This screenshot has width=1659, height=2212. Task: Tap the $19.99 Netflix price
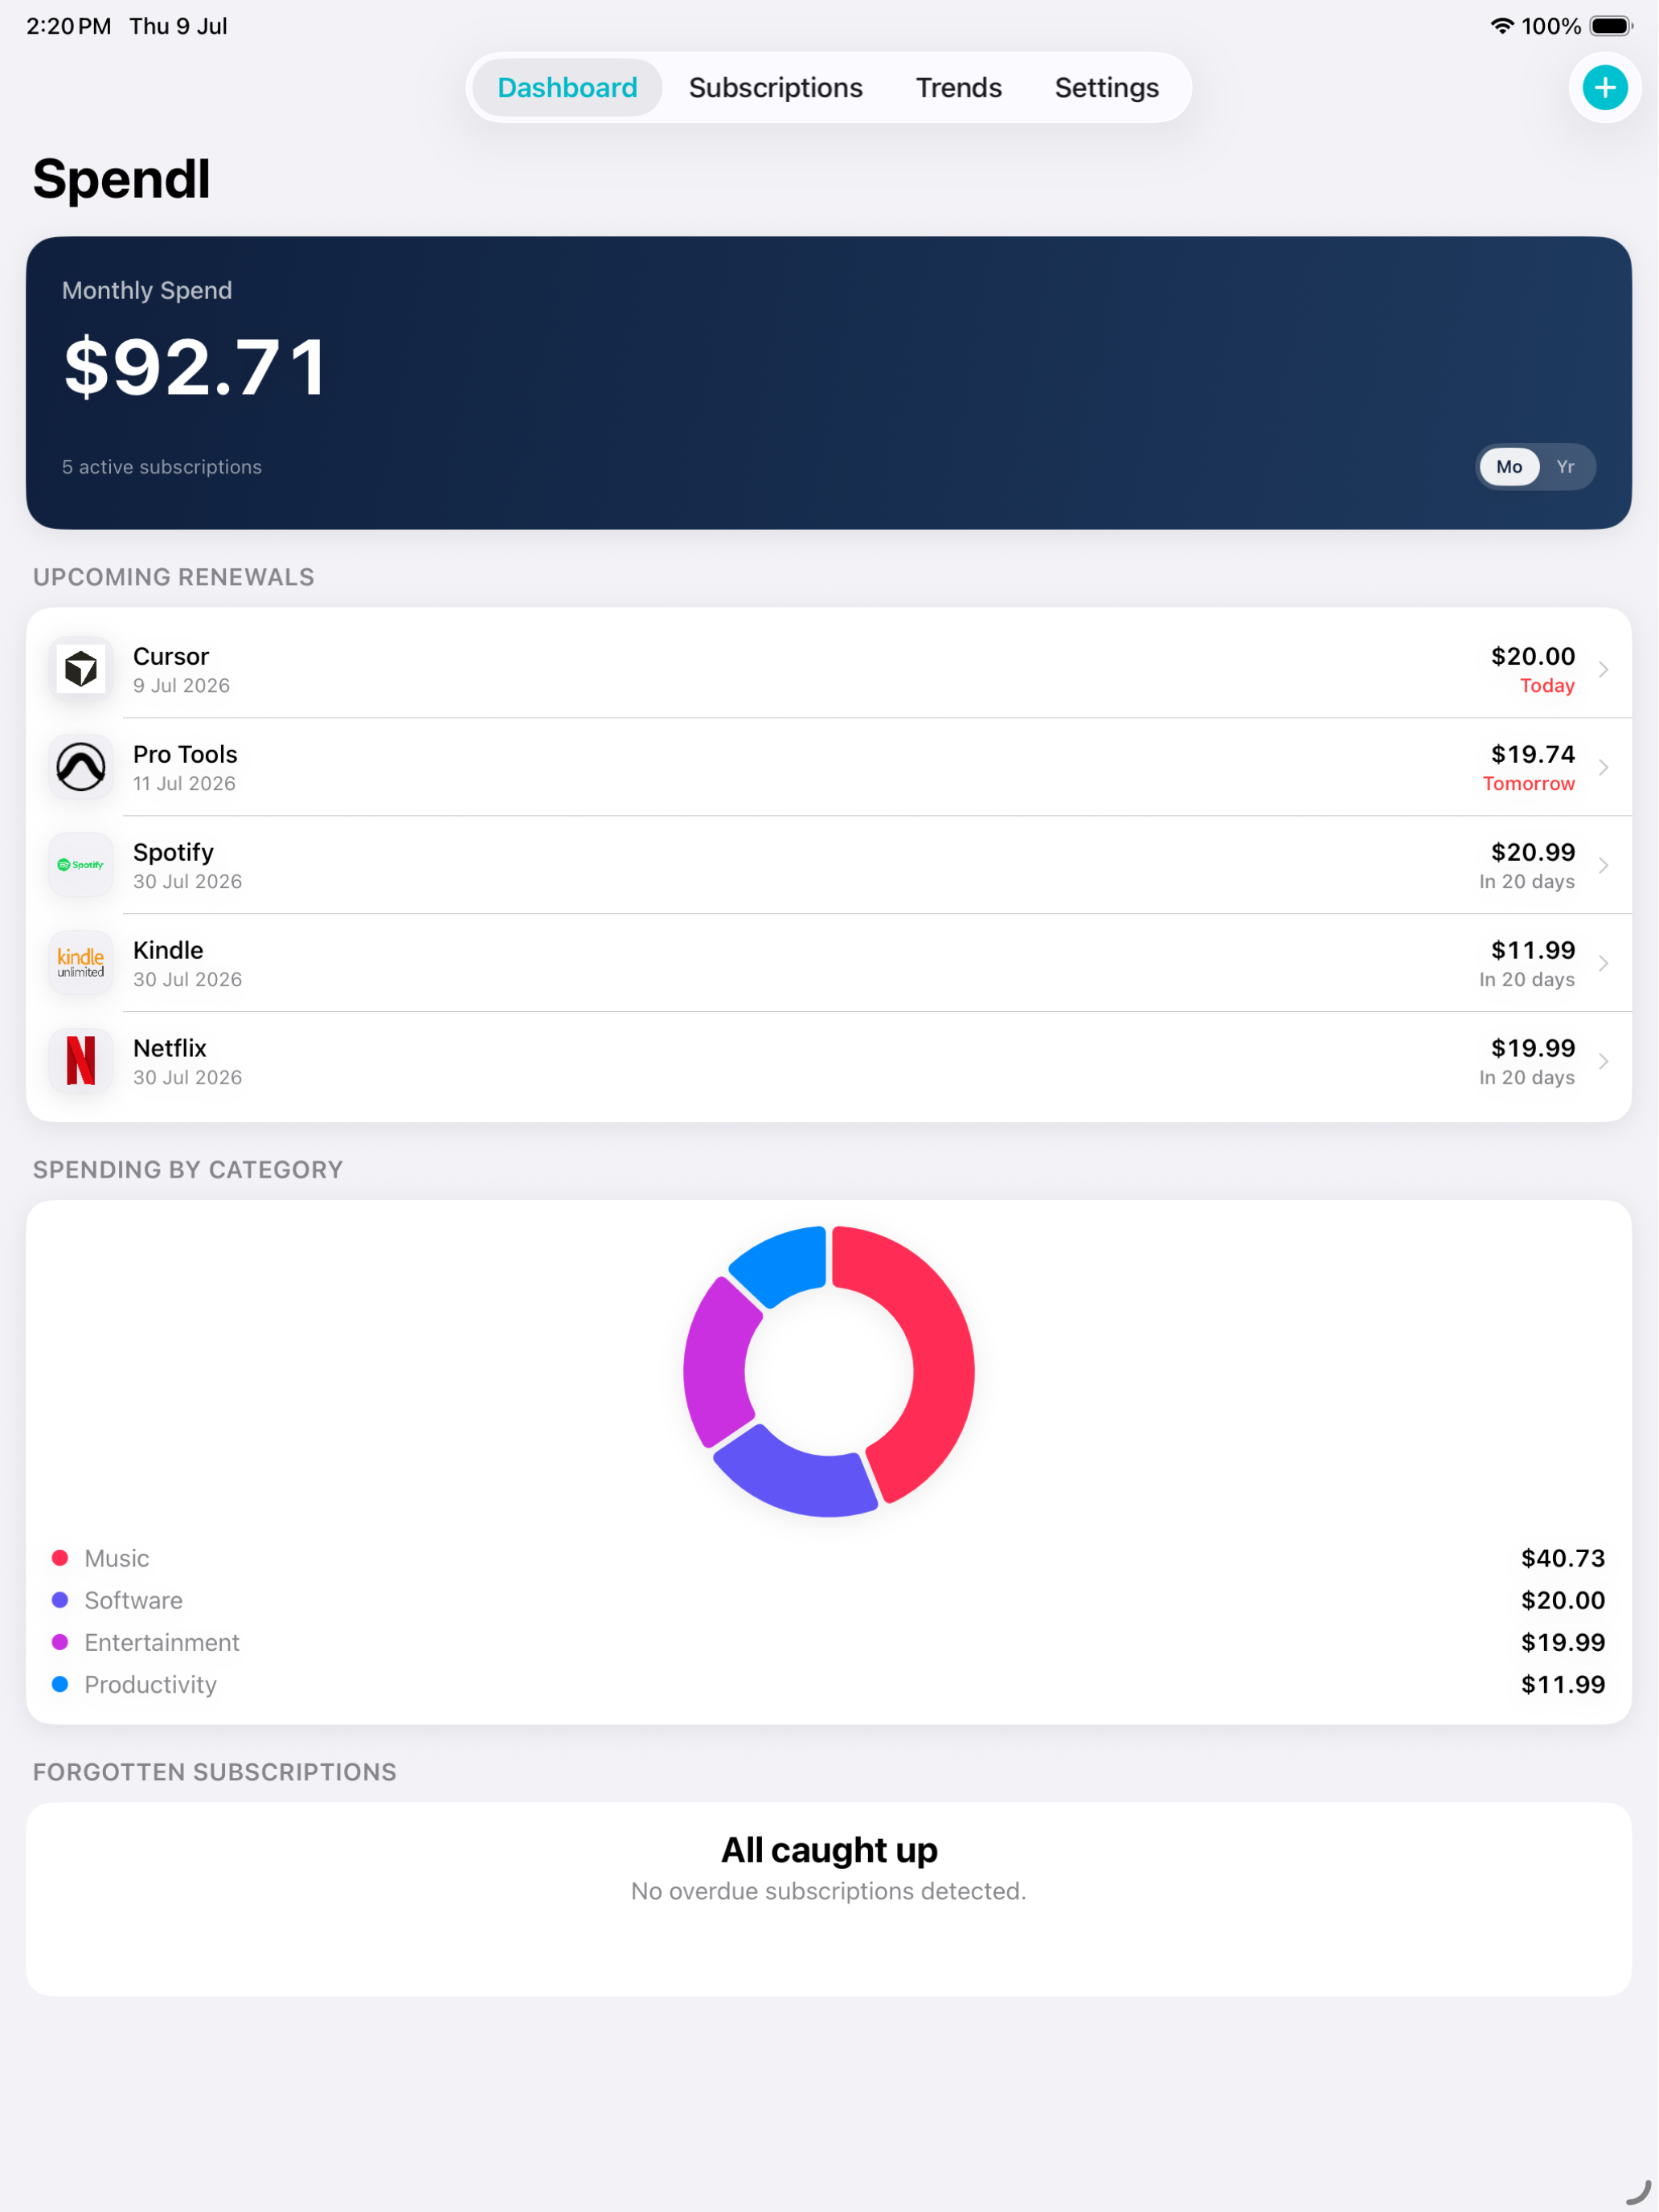tap(1533, 1048)
